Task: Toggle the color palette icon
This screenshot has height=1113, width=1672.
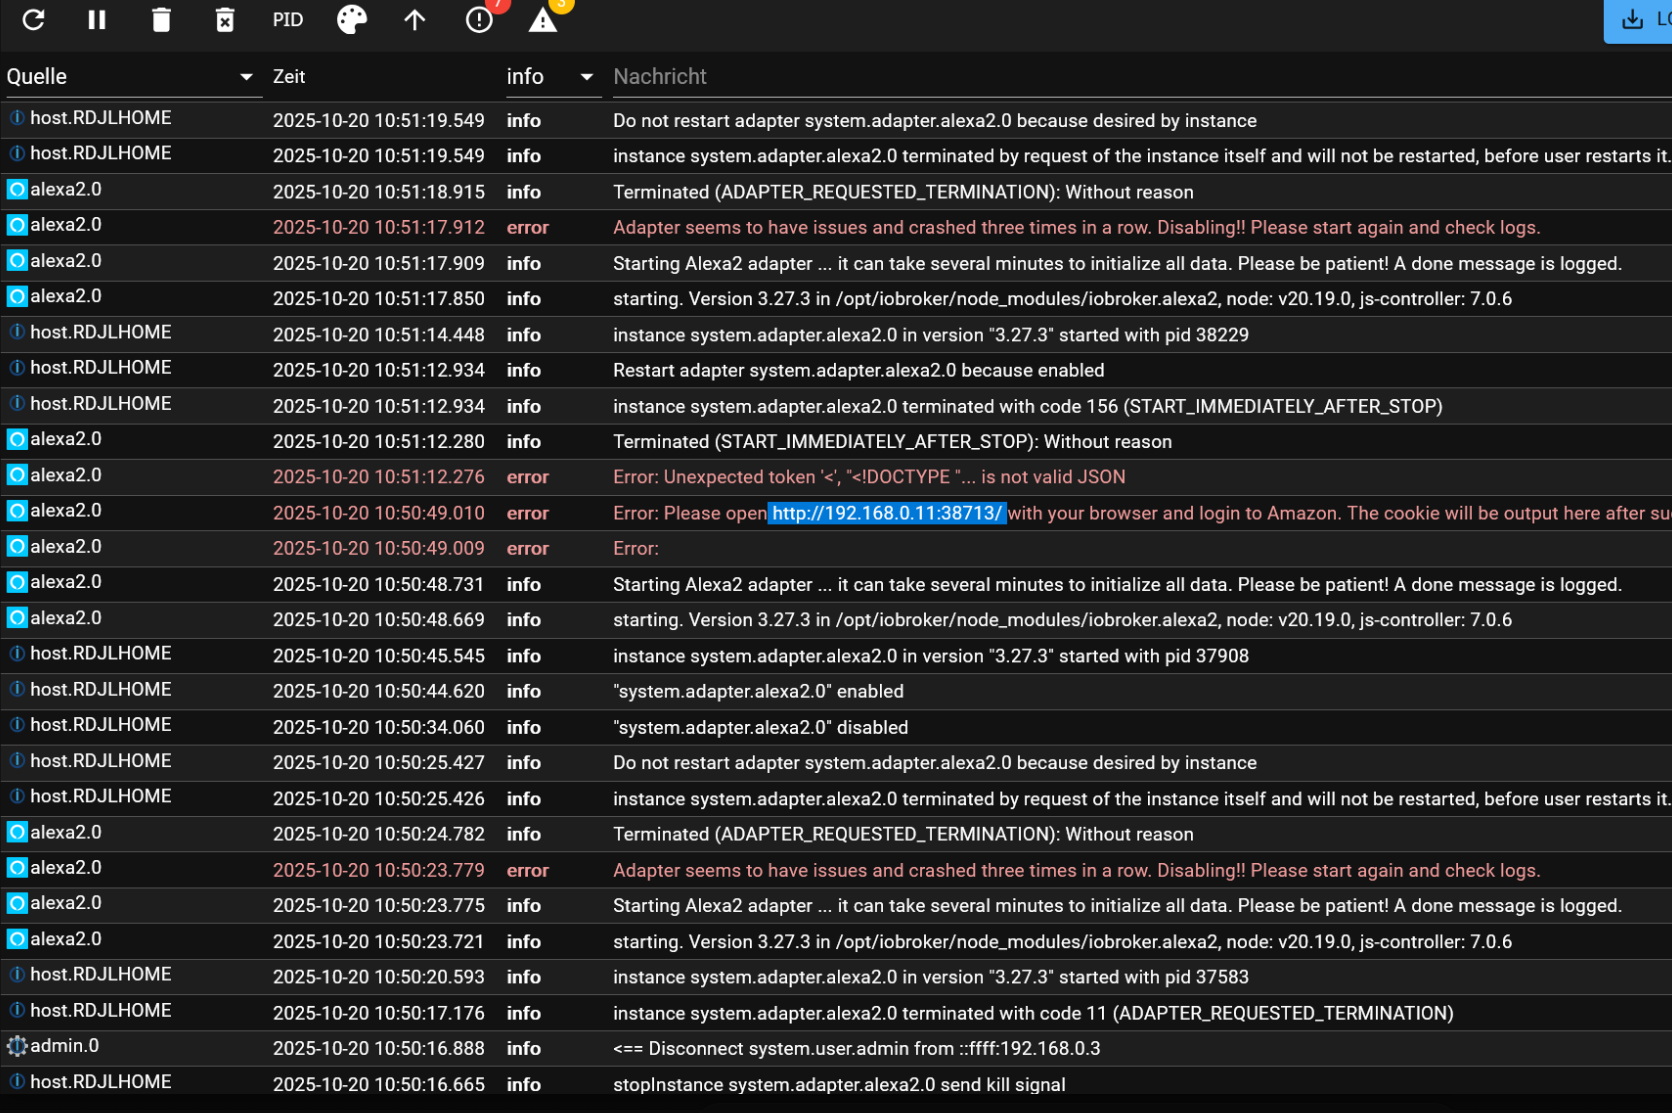Action: click(x=351, y=20)
